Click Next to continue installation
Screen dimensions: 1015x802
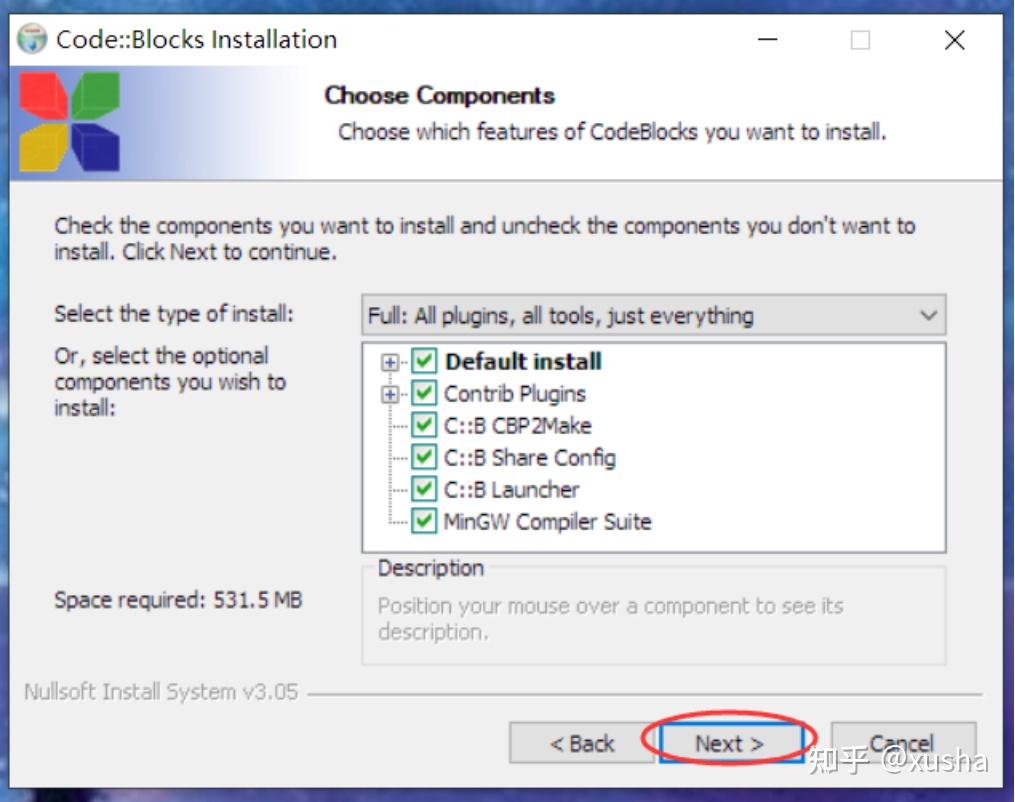(x=731, y=743)
